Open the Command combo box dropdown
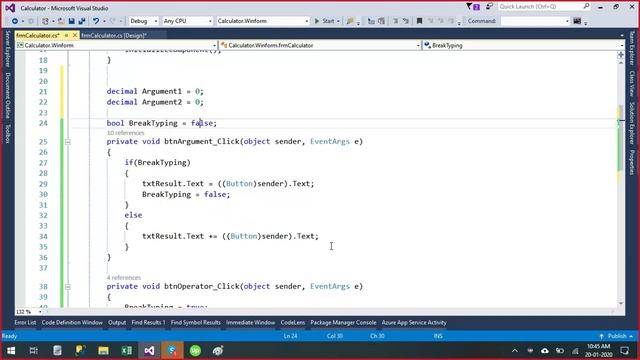640x360 pixels. pos(567,21)
